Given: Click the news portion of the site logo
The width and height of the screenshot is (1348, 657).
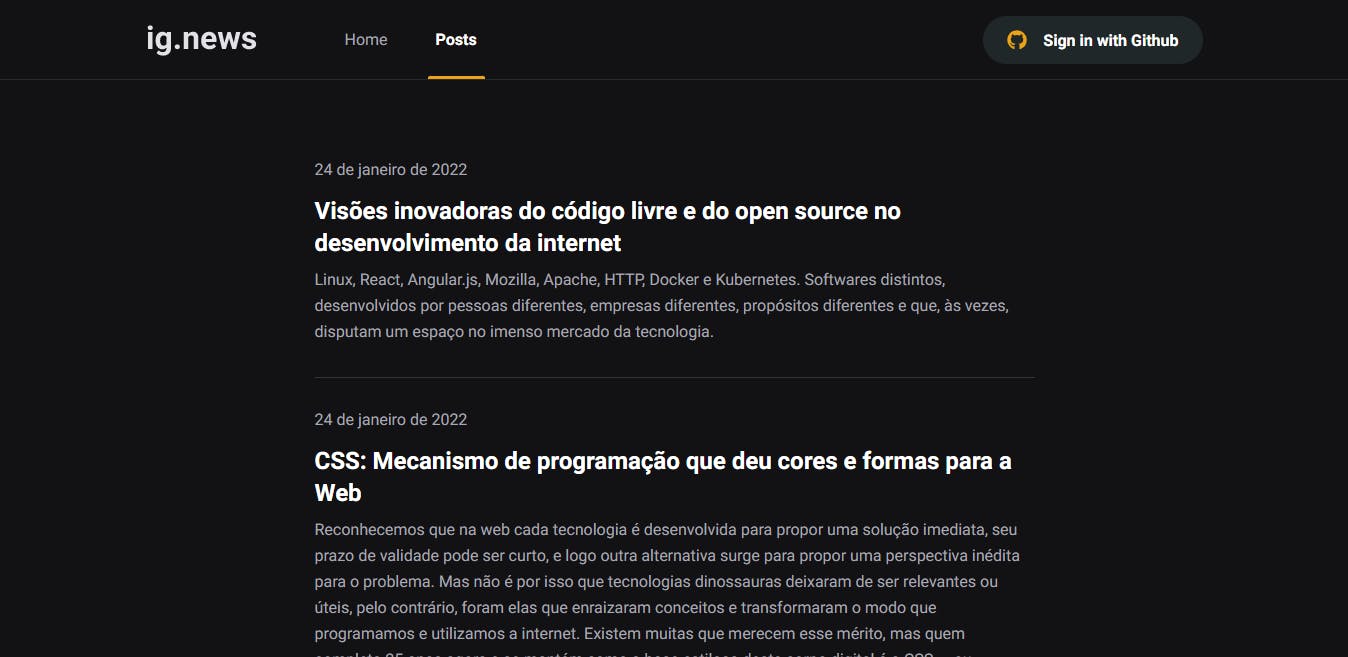Looking at the screenshot, I should 220,40.
